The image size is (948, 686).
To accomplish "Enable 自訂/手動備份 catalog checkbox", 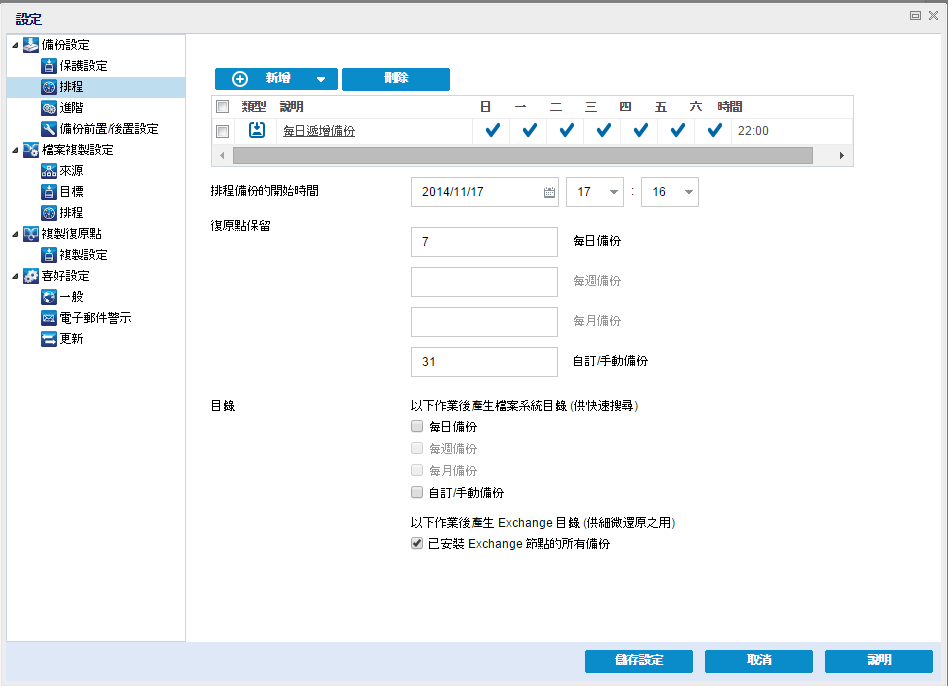I will tap(417, 492).
